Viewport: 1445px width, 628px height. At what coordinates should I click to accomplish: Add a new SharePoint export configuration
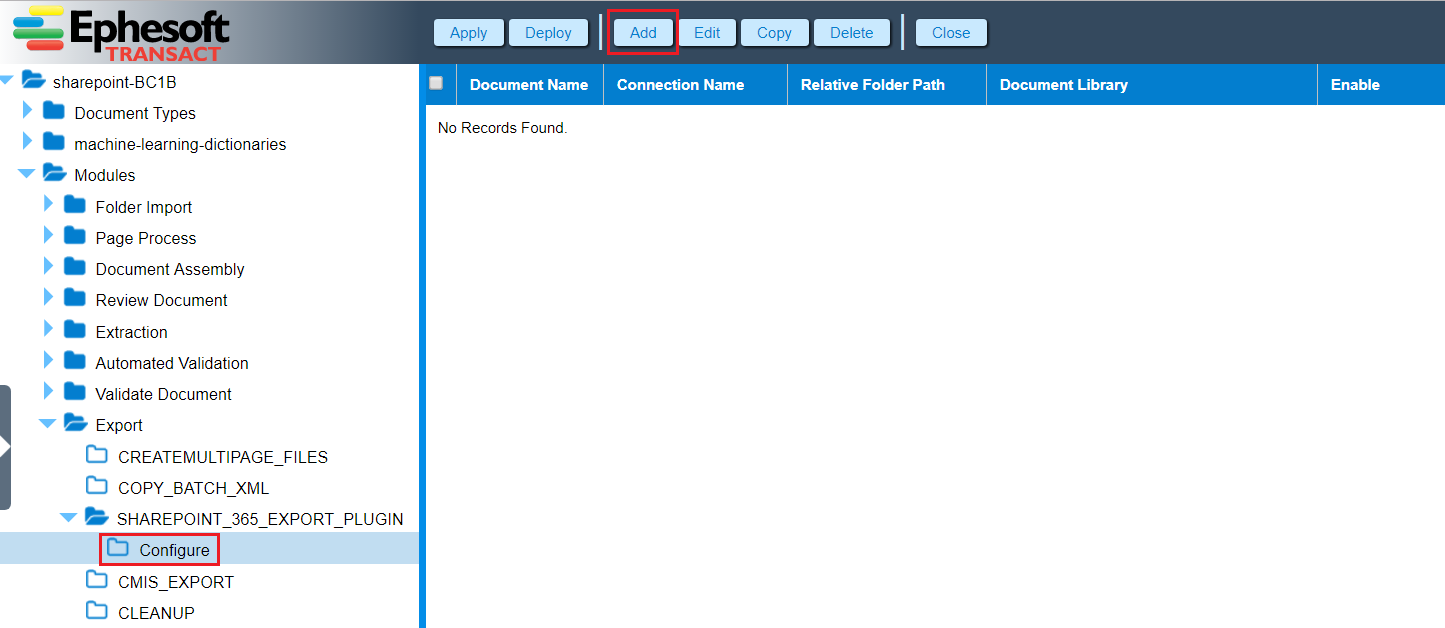pyautogui.click(x=643, y=32)
